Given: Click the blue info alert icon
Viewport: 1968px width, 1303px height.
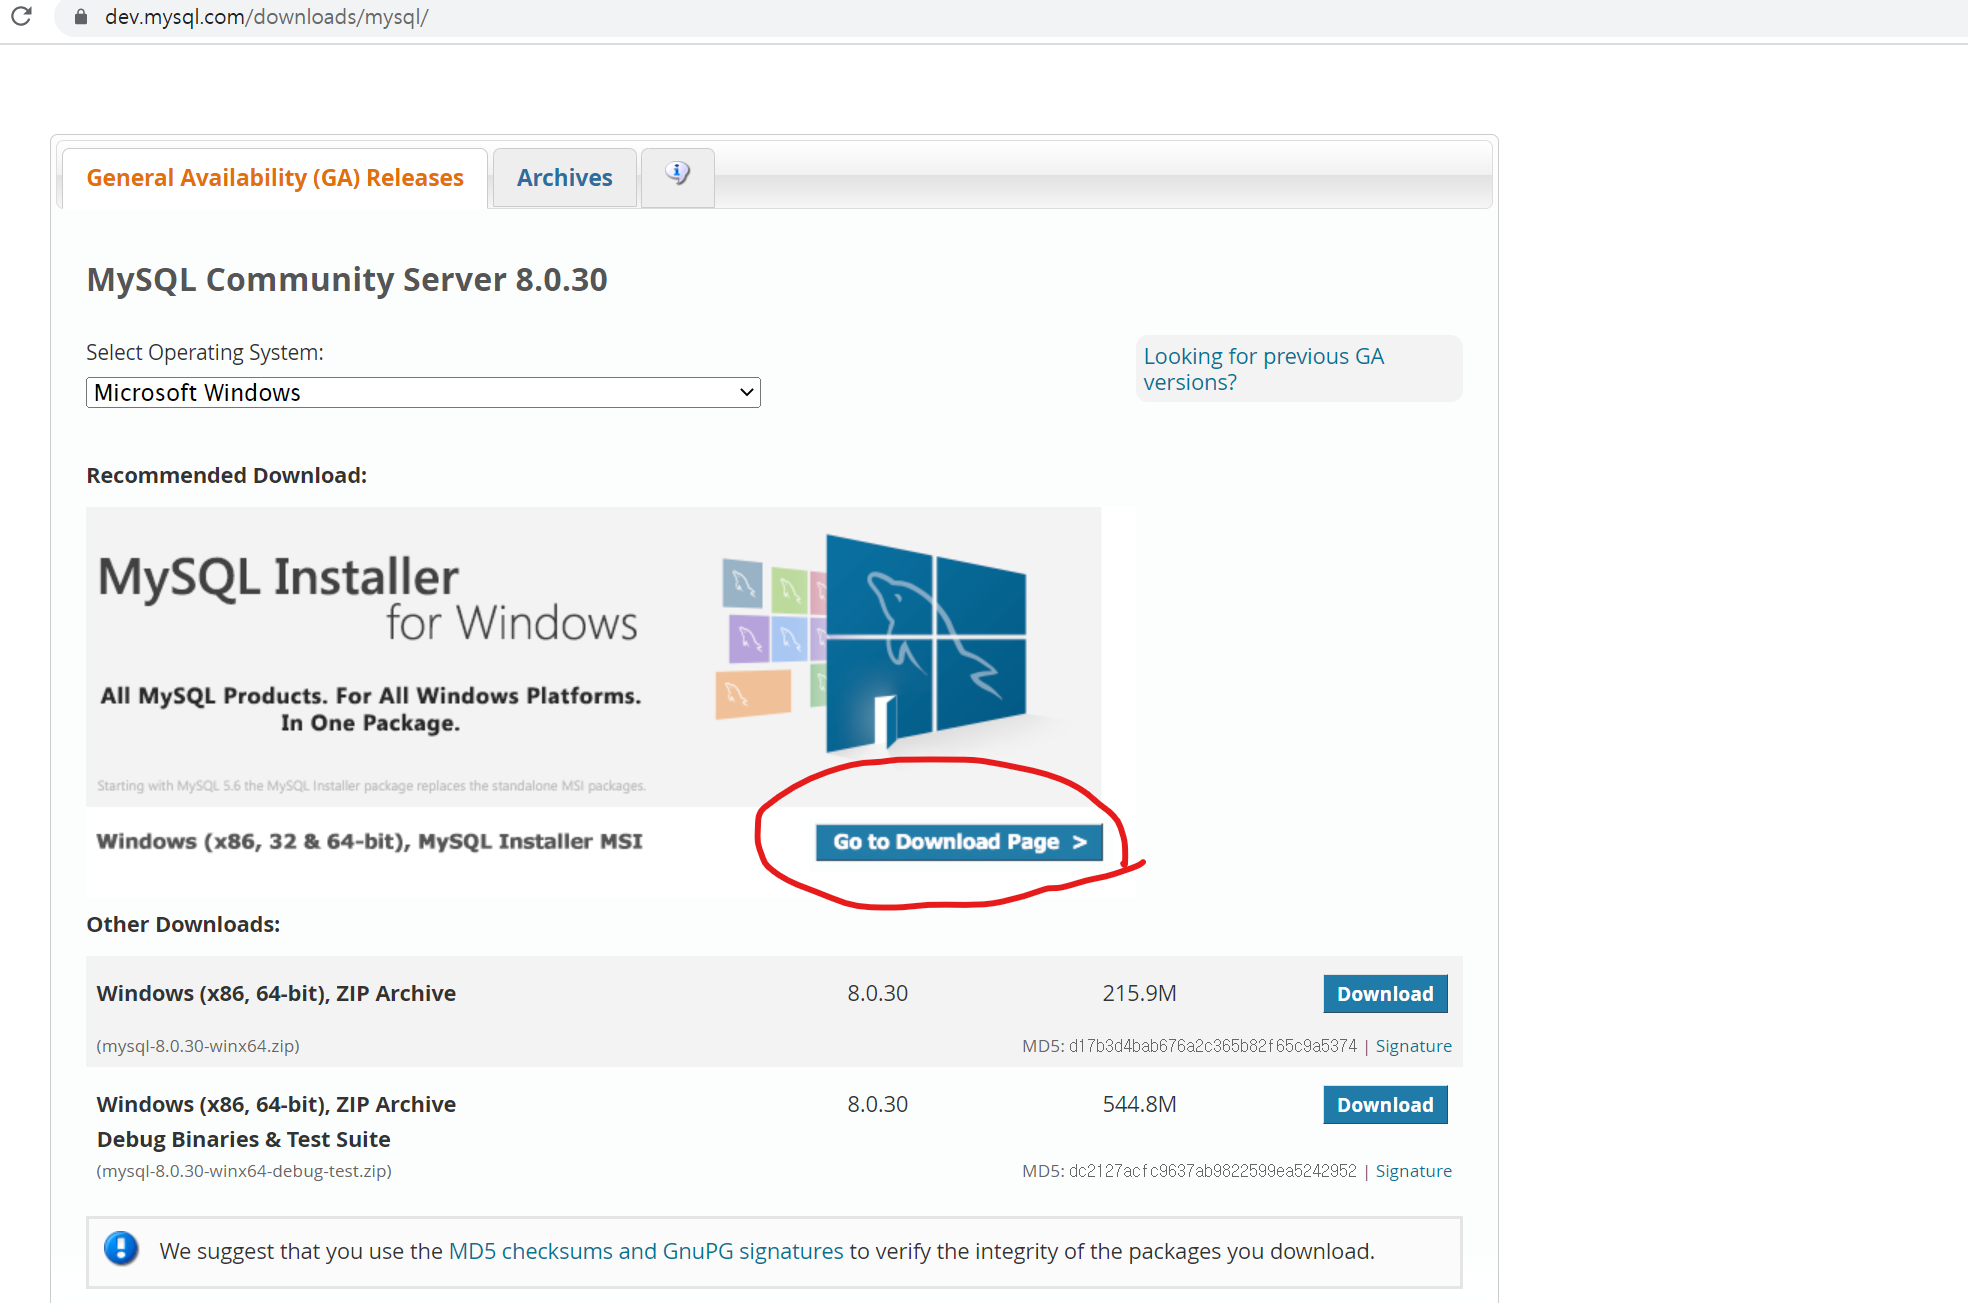Looking at the screenshot, I should click(121, 1249).
